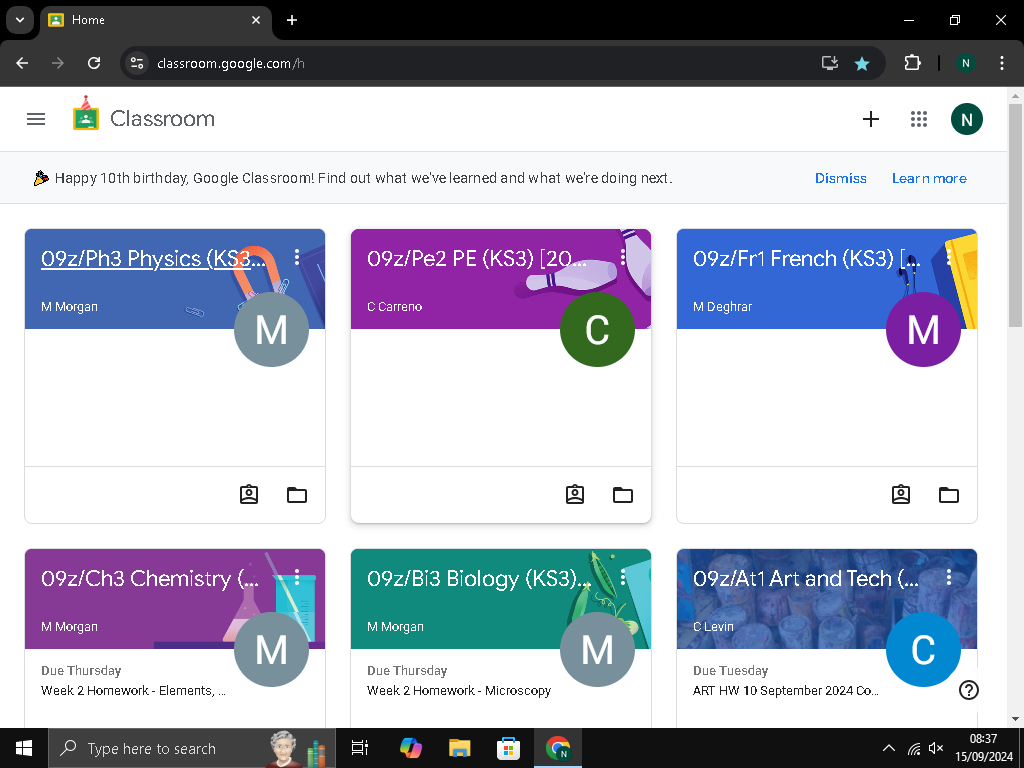
Task: Click the grey M avatar on Physics card
Action: pyautogui.click(x=271, y=329)
